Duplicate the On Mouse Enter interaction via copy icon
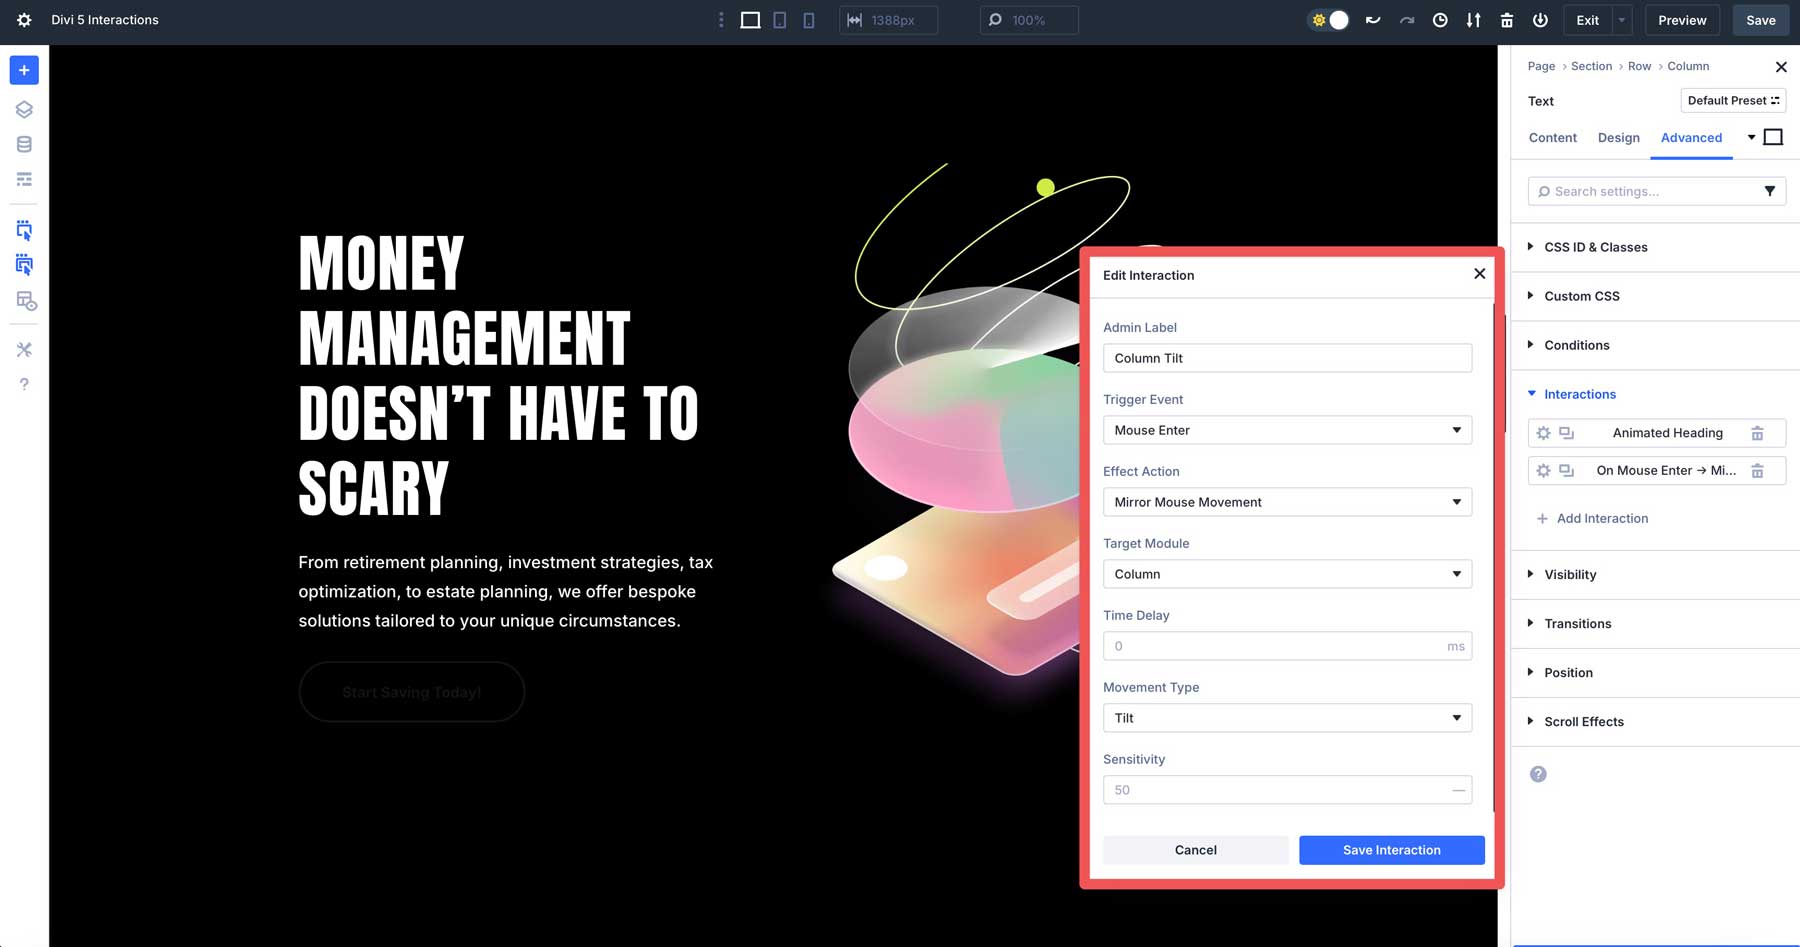Viewport: 1800px width, 947px height. tap(1565, 470)
